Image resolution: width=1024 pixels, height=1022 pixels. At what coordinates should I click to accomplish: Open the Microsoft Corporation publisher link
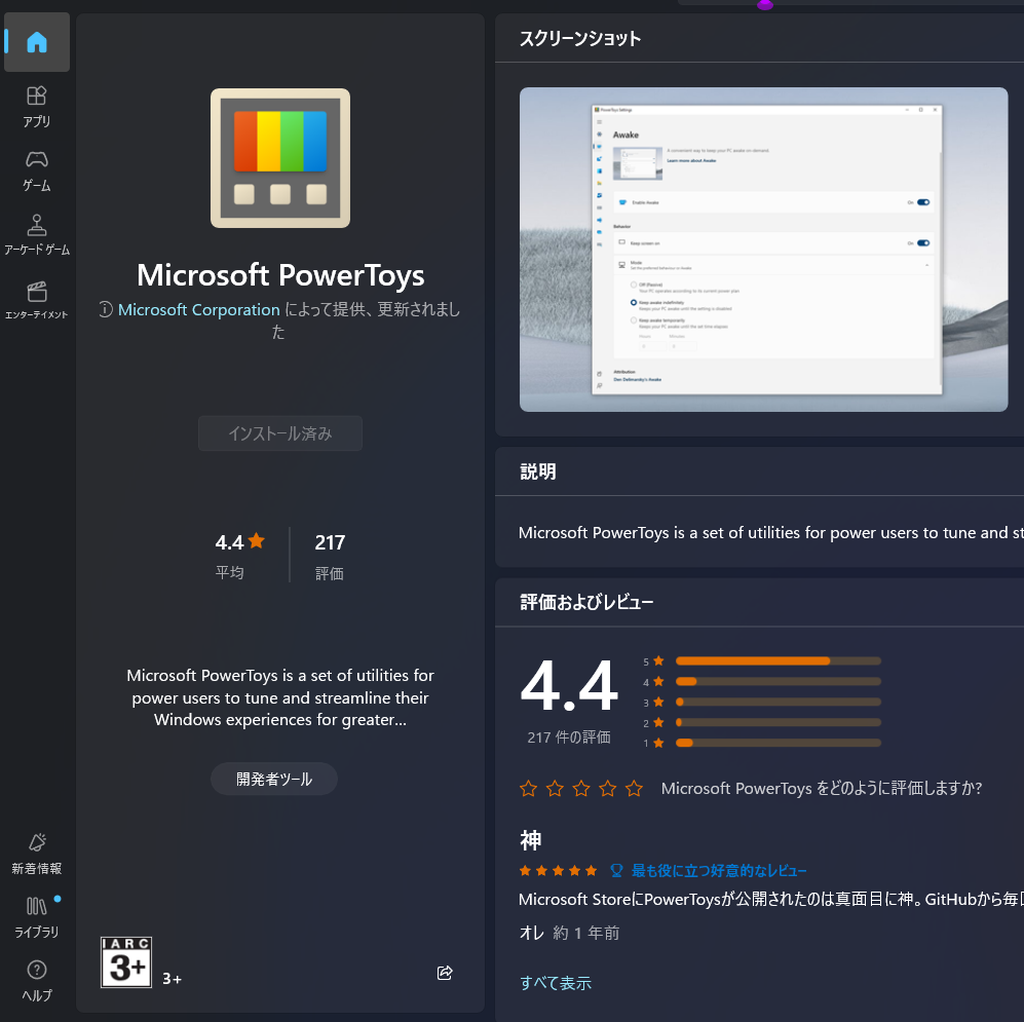[199, 310]
